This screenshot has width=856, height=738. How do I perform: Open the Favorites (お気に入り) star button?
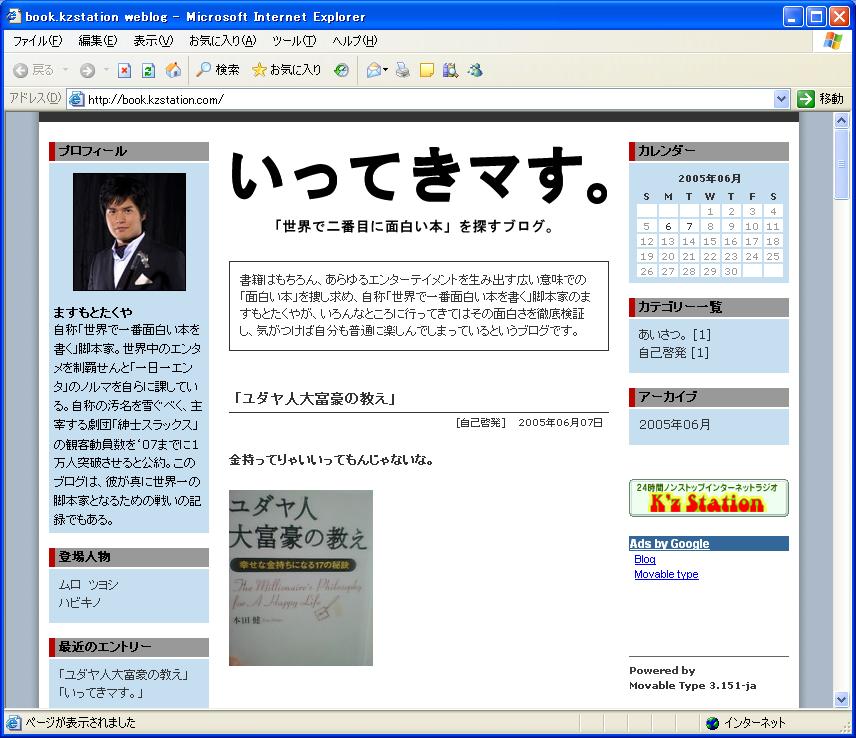click(x=286, y=70)
